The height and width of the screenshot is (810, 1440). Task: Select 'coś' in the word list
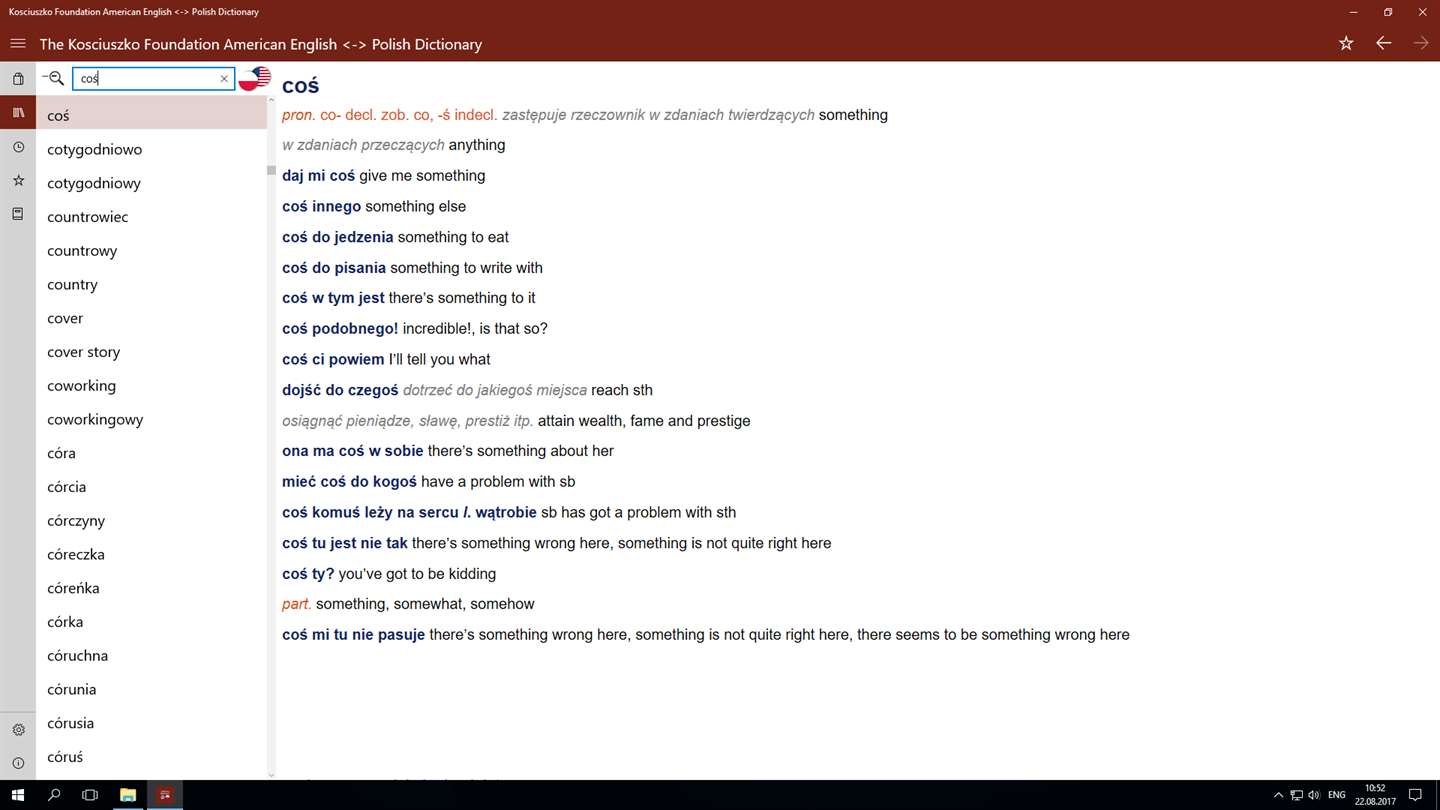pos(152,115)
